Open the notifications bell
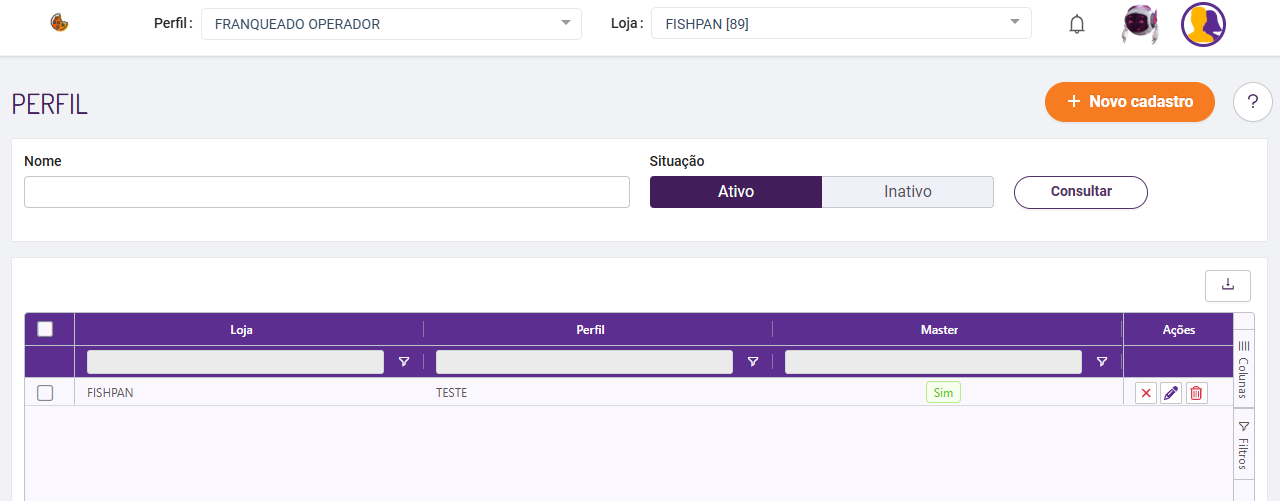Image resolution: width=1280 pixels, height=501 pixels. pos(1077,24)
